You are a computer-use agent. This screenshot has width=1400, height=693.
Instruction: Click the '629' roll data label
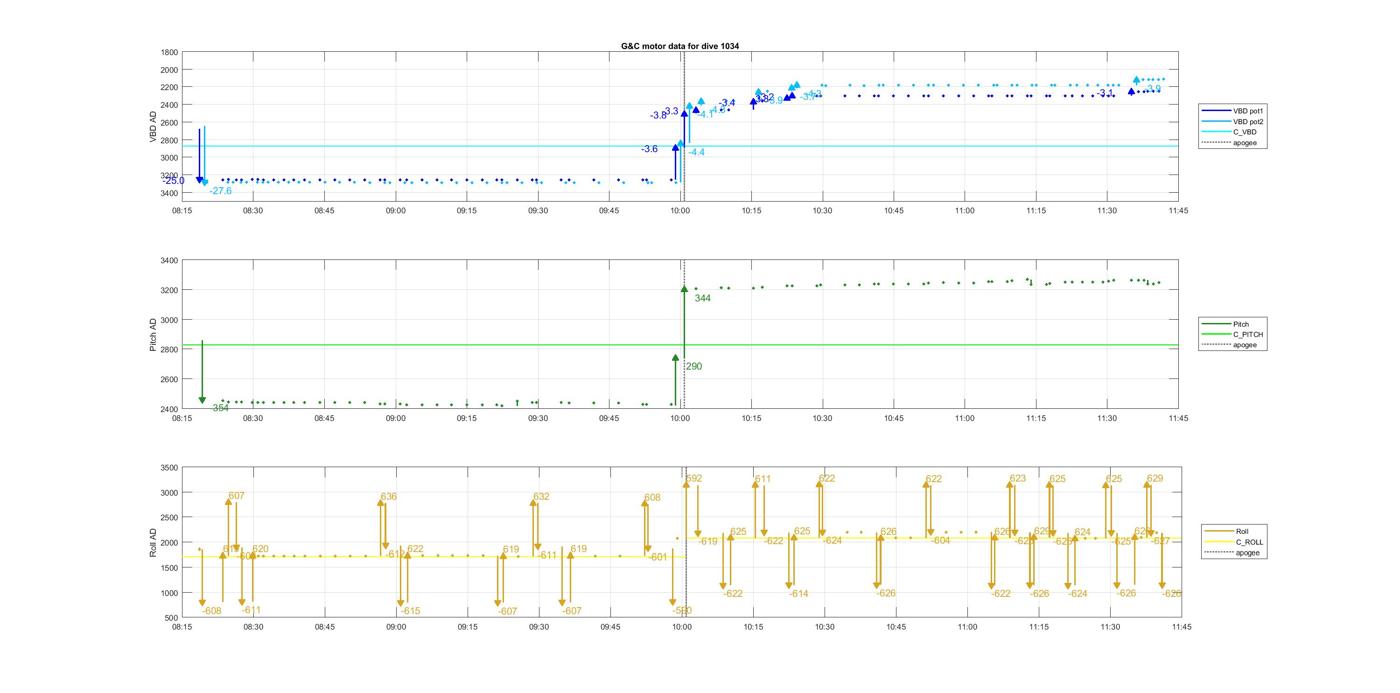tap(1155, 479)
